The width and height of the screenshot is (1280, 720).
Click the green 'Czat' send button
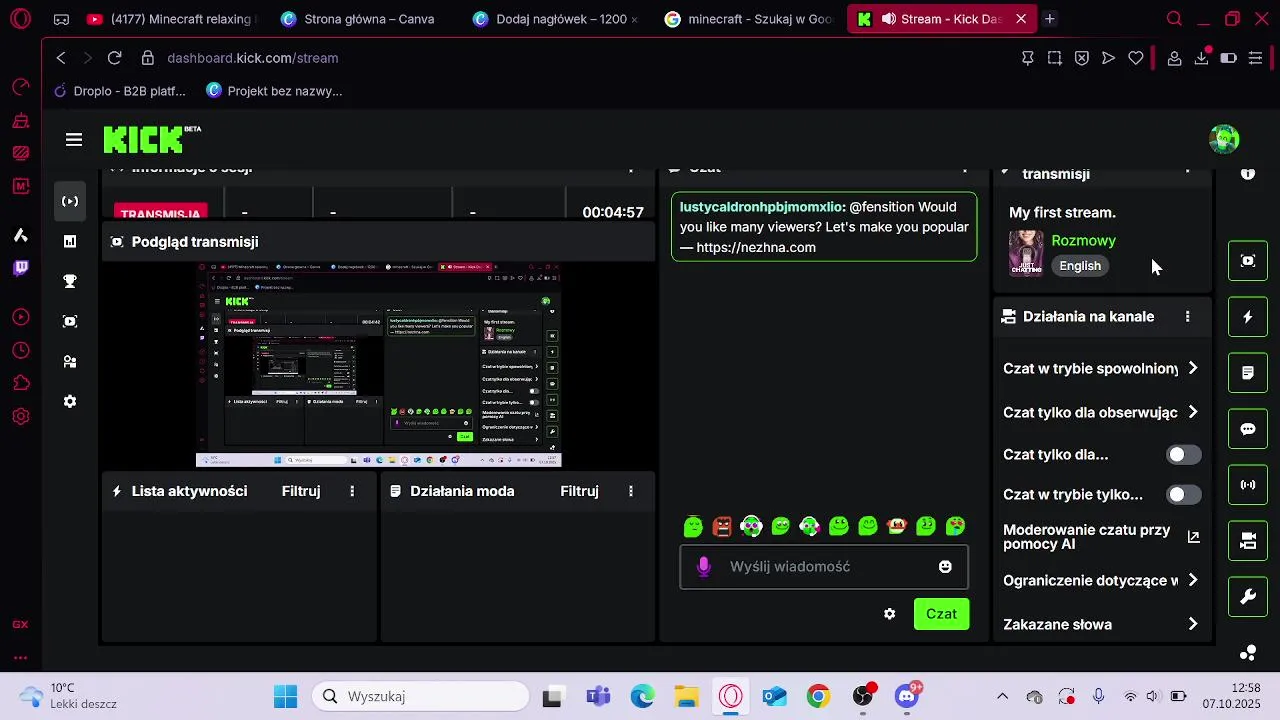point(941,614)
